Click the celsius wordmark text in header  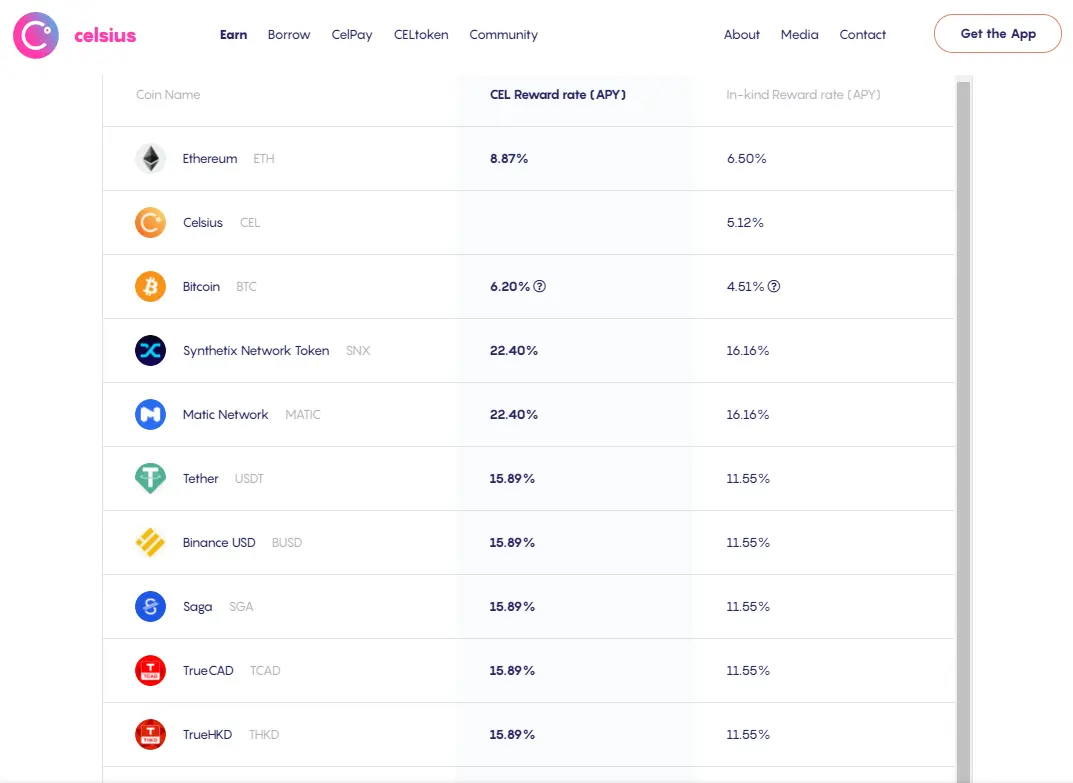[105, 36]
